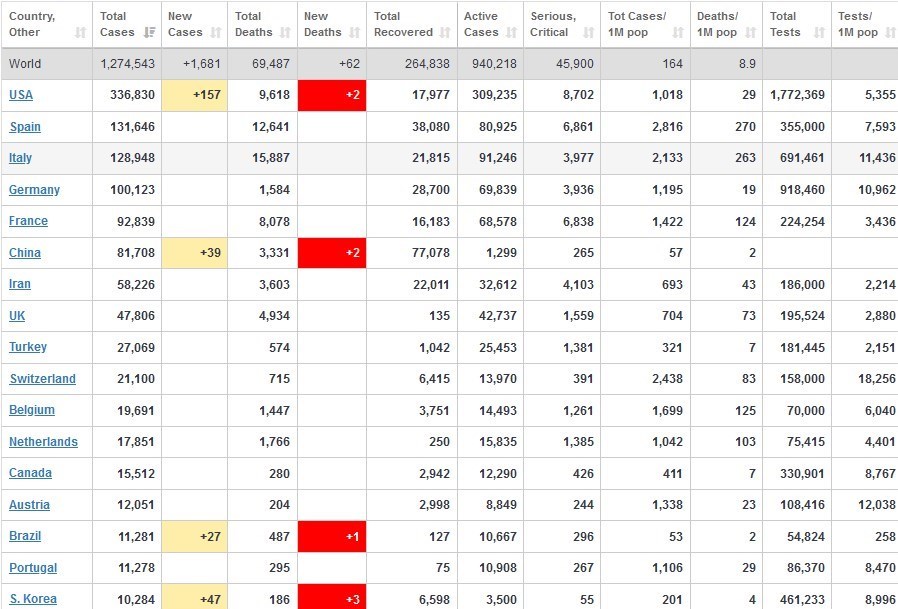Select Austria tests per million 12,038
Screen dimensions: 898x609
[x=877, y=505]
